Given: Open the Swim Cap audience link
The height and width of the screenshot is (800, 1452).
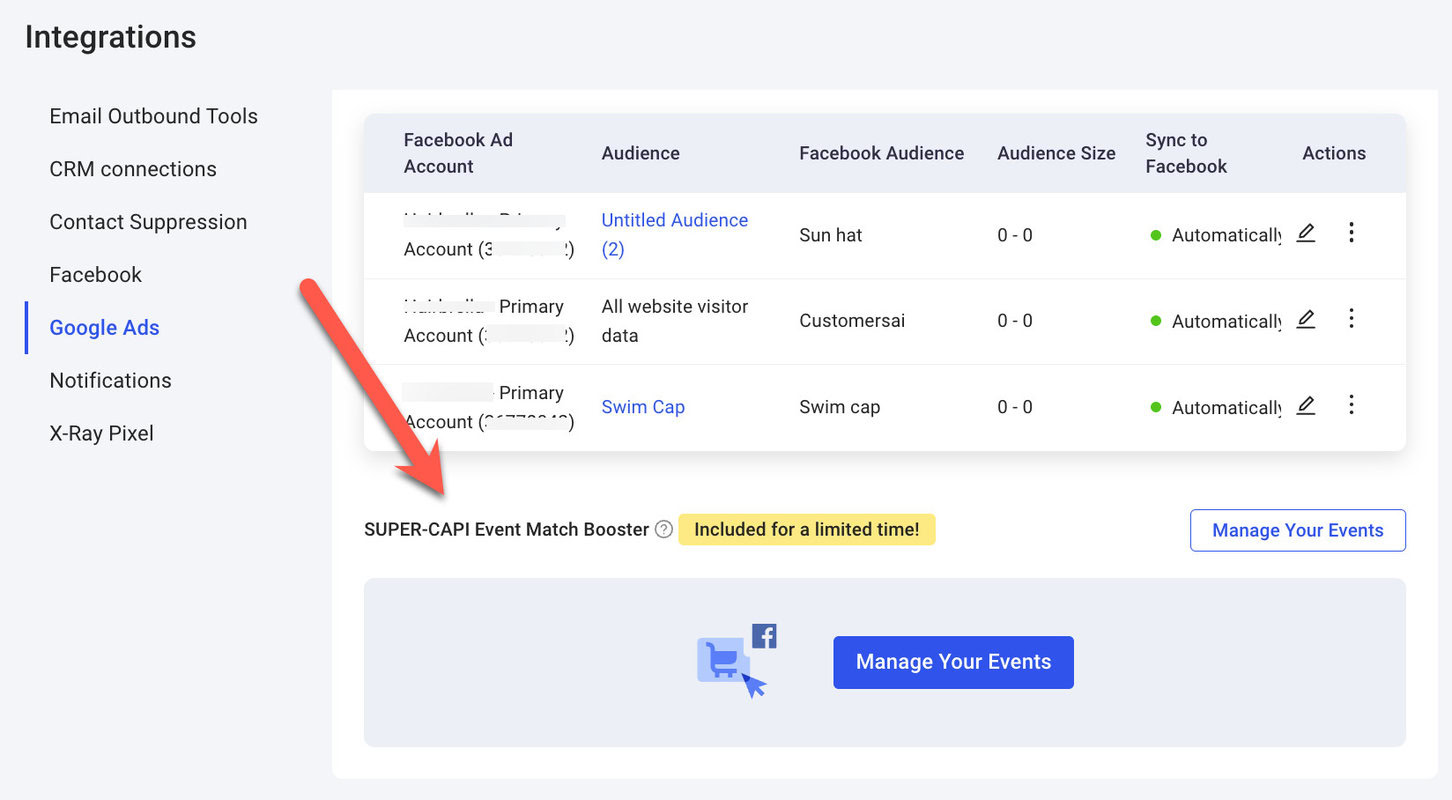Looking at the screenshot, I should click(643, 407).
